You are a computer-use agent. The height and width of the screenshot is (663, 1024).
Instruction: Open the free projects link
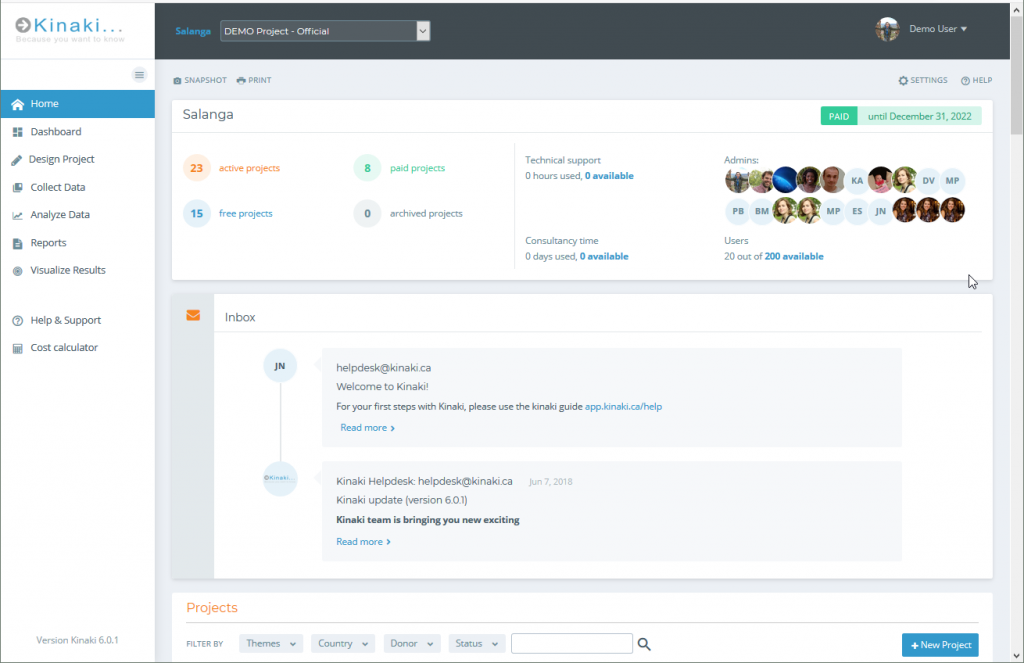coord(246,214)
